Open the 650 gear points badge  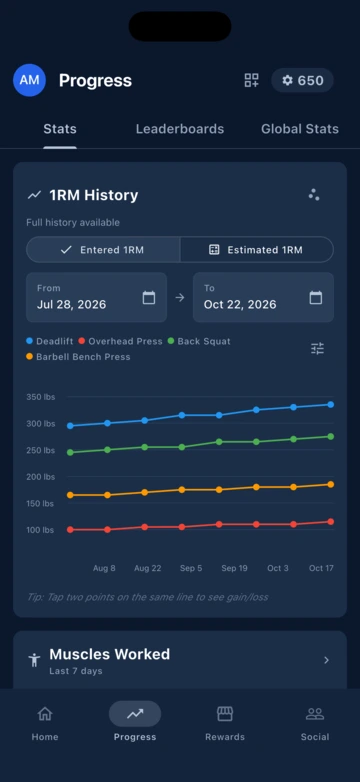coord(302,80)
